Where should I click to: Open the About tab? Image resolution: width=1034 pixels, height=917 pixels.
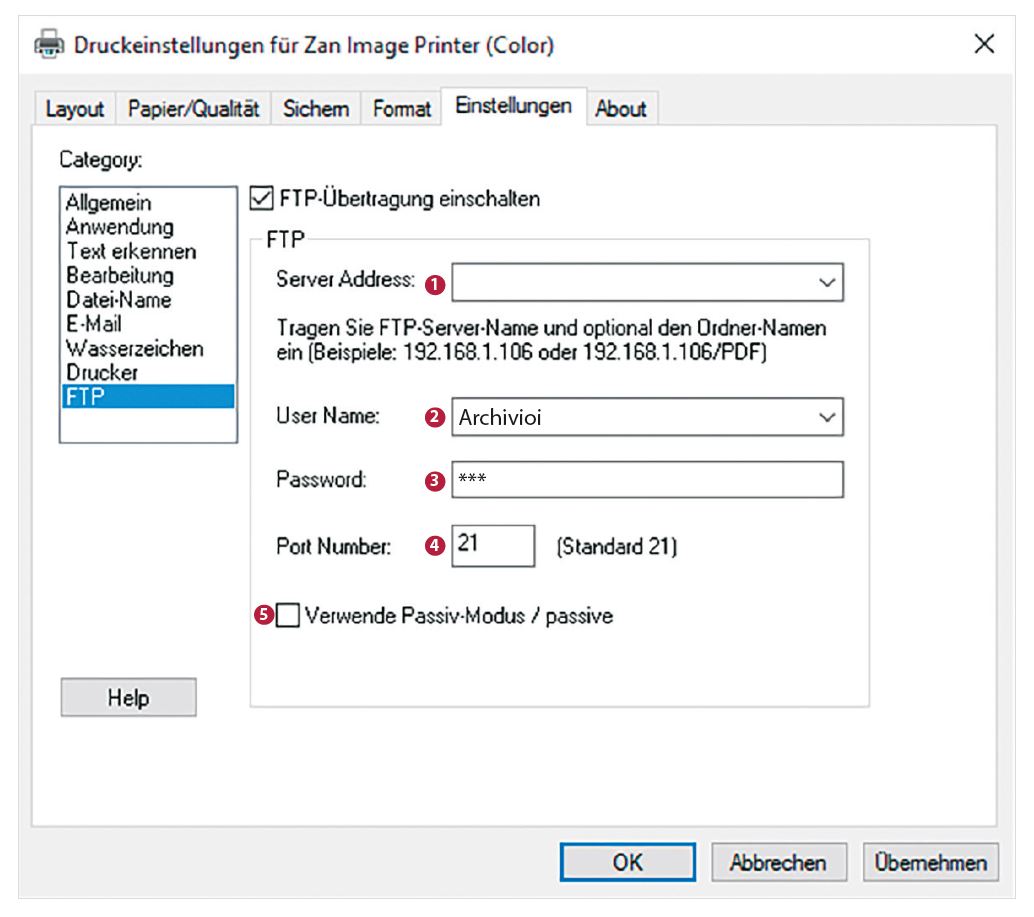tap(620, 109)
